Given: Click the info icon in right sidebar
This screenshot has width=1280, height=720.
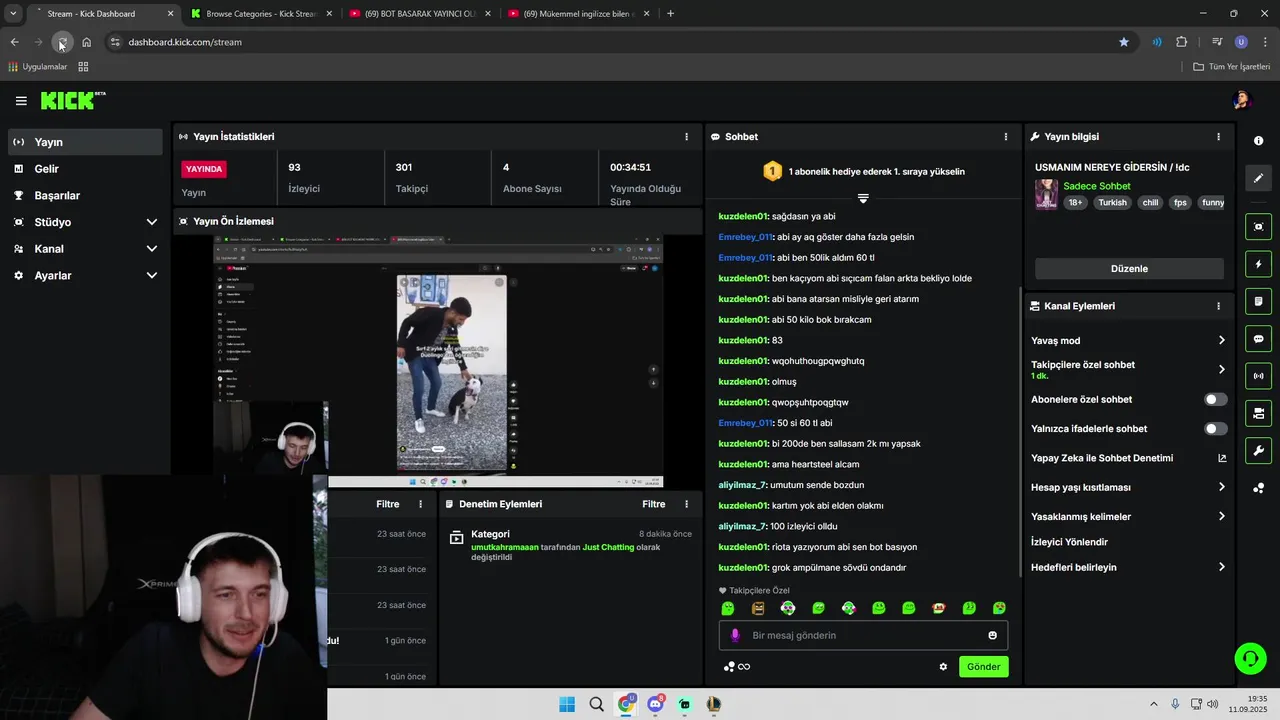Looking at the screenshot, I should click(1259, 141).
